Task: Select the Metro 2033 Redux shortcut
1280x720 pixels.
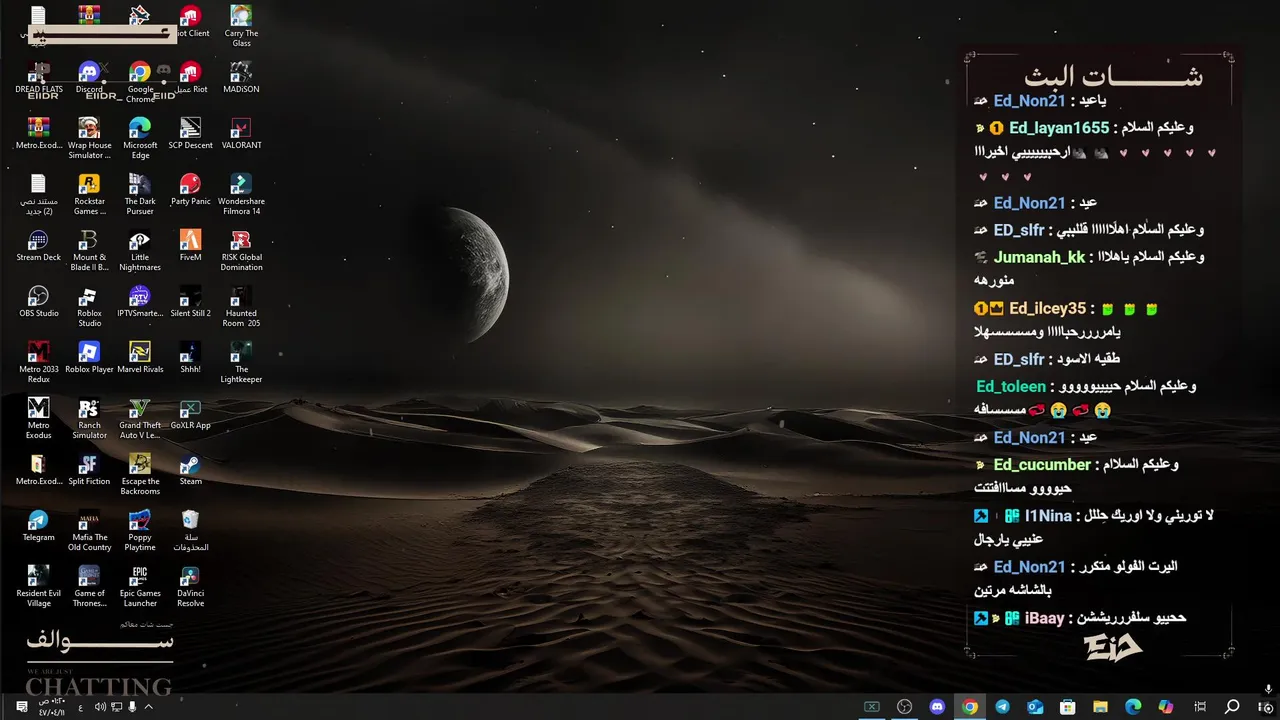Action: (x=38, y=362)
